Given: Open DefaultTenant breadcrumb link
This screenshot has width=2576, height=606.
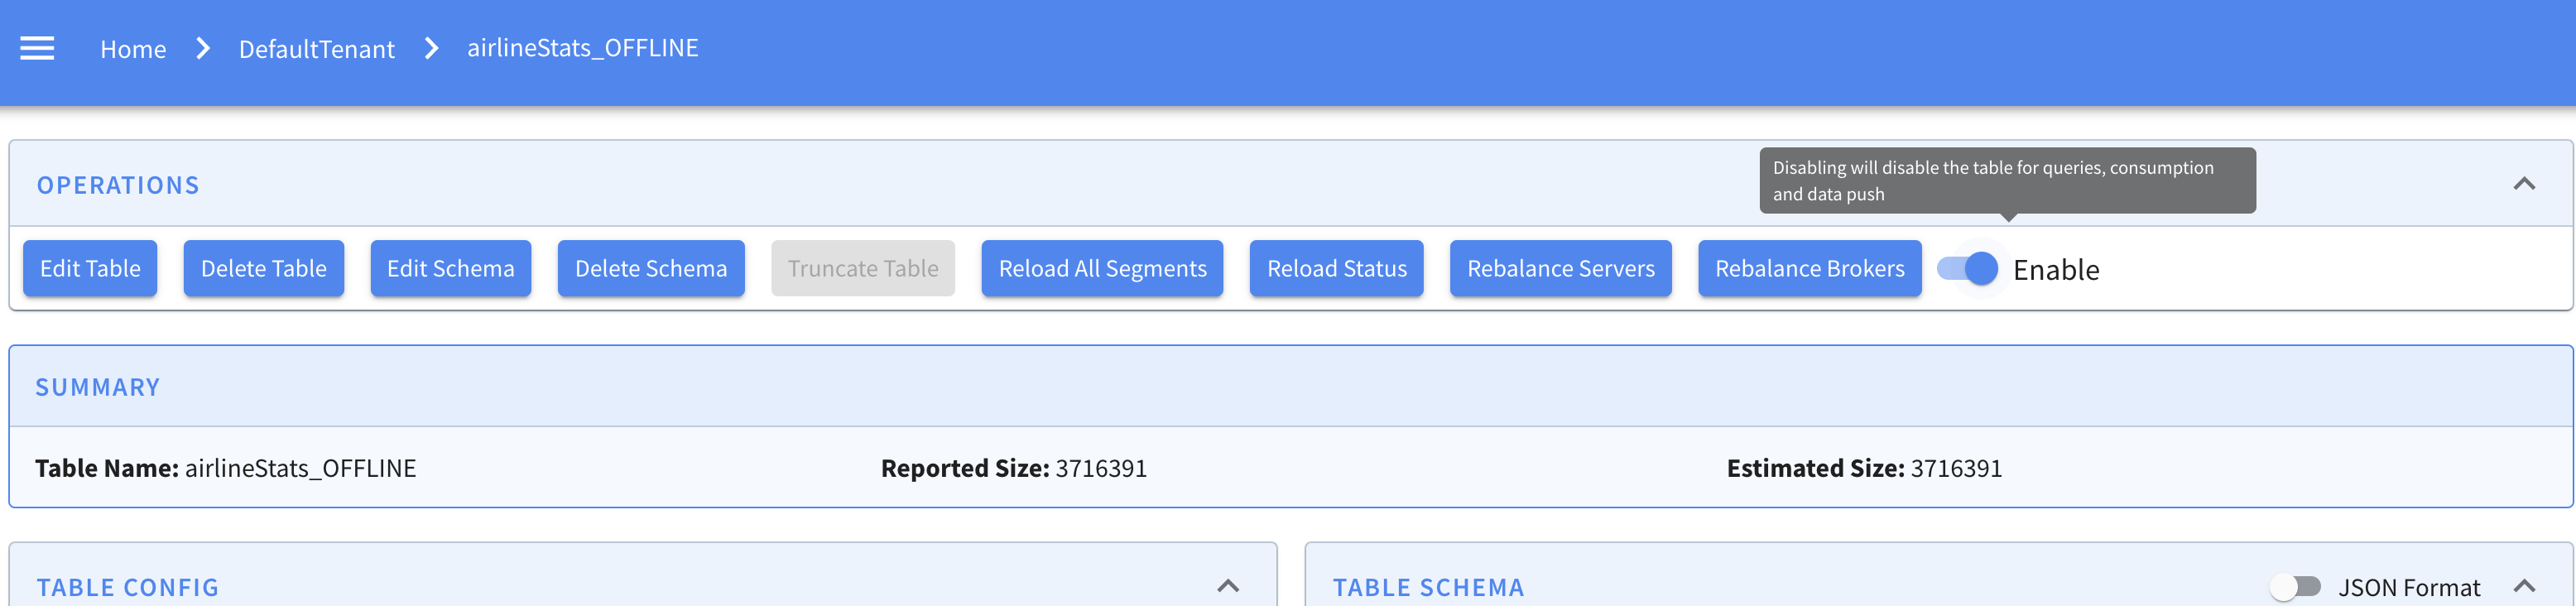Looking at the screenshot, I should pos(316,49).
